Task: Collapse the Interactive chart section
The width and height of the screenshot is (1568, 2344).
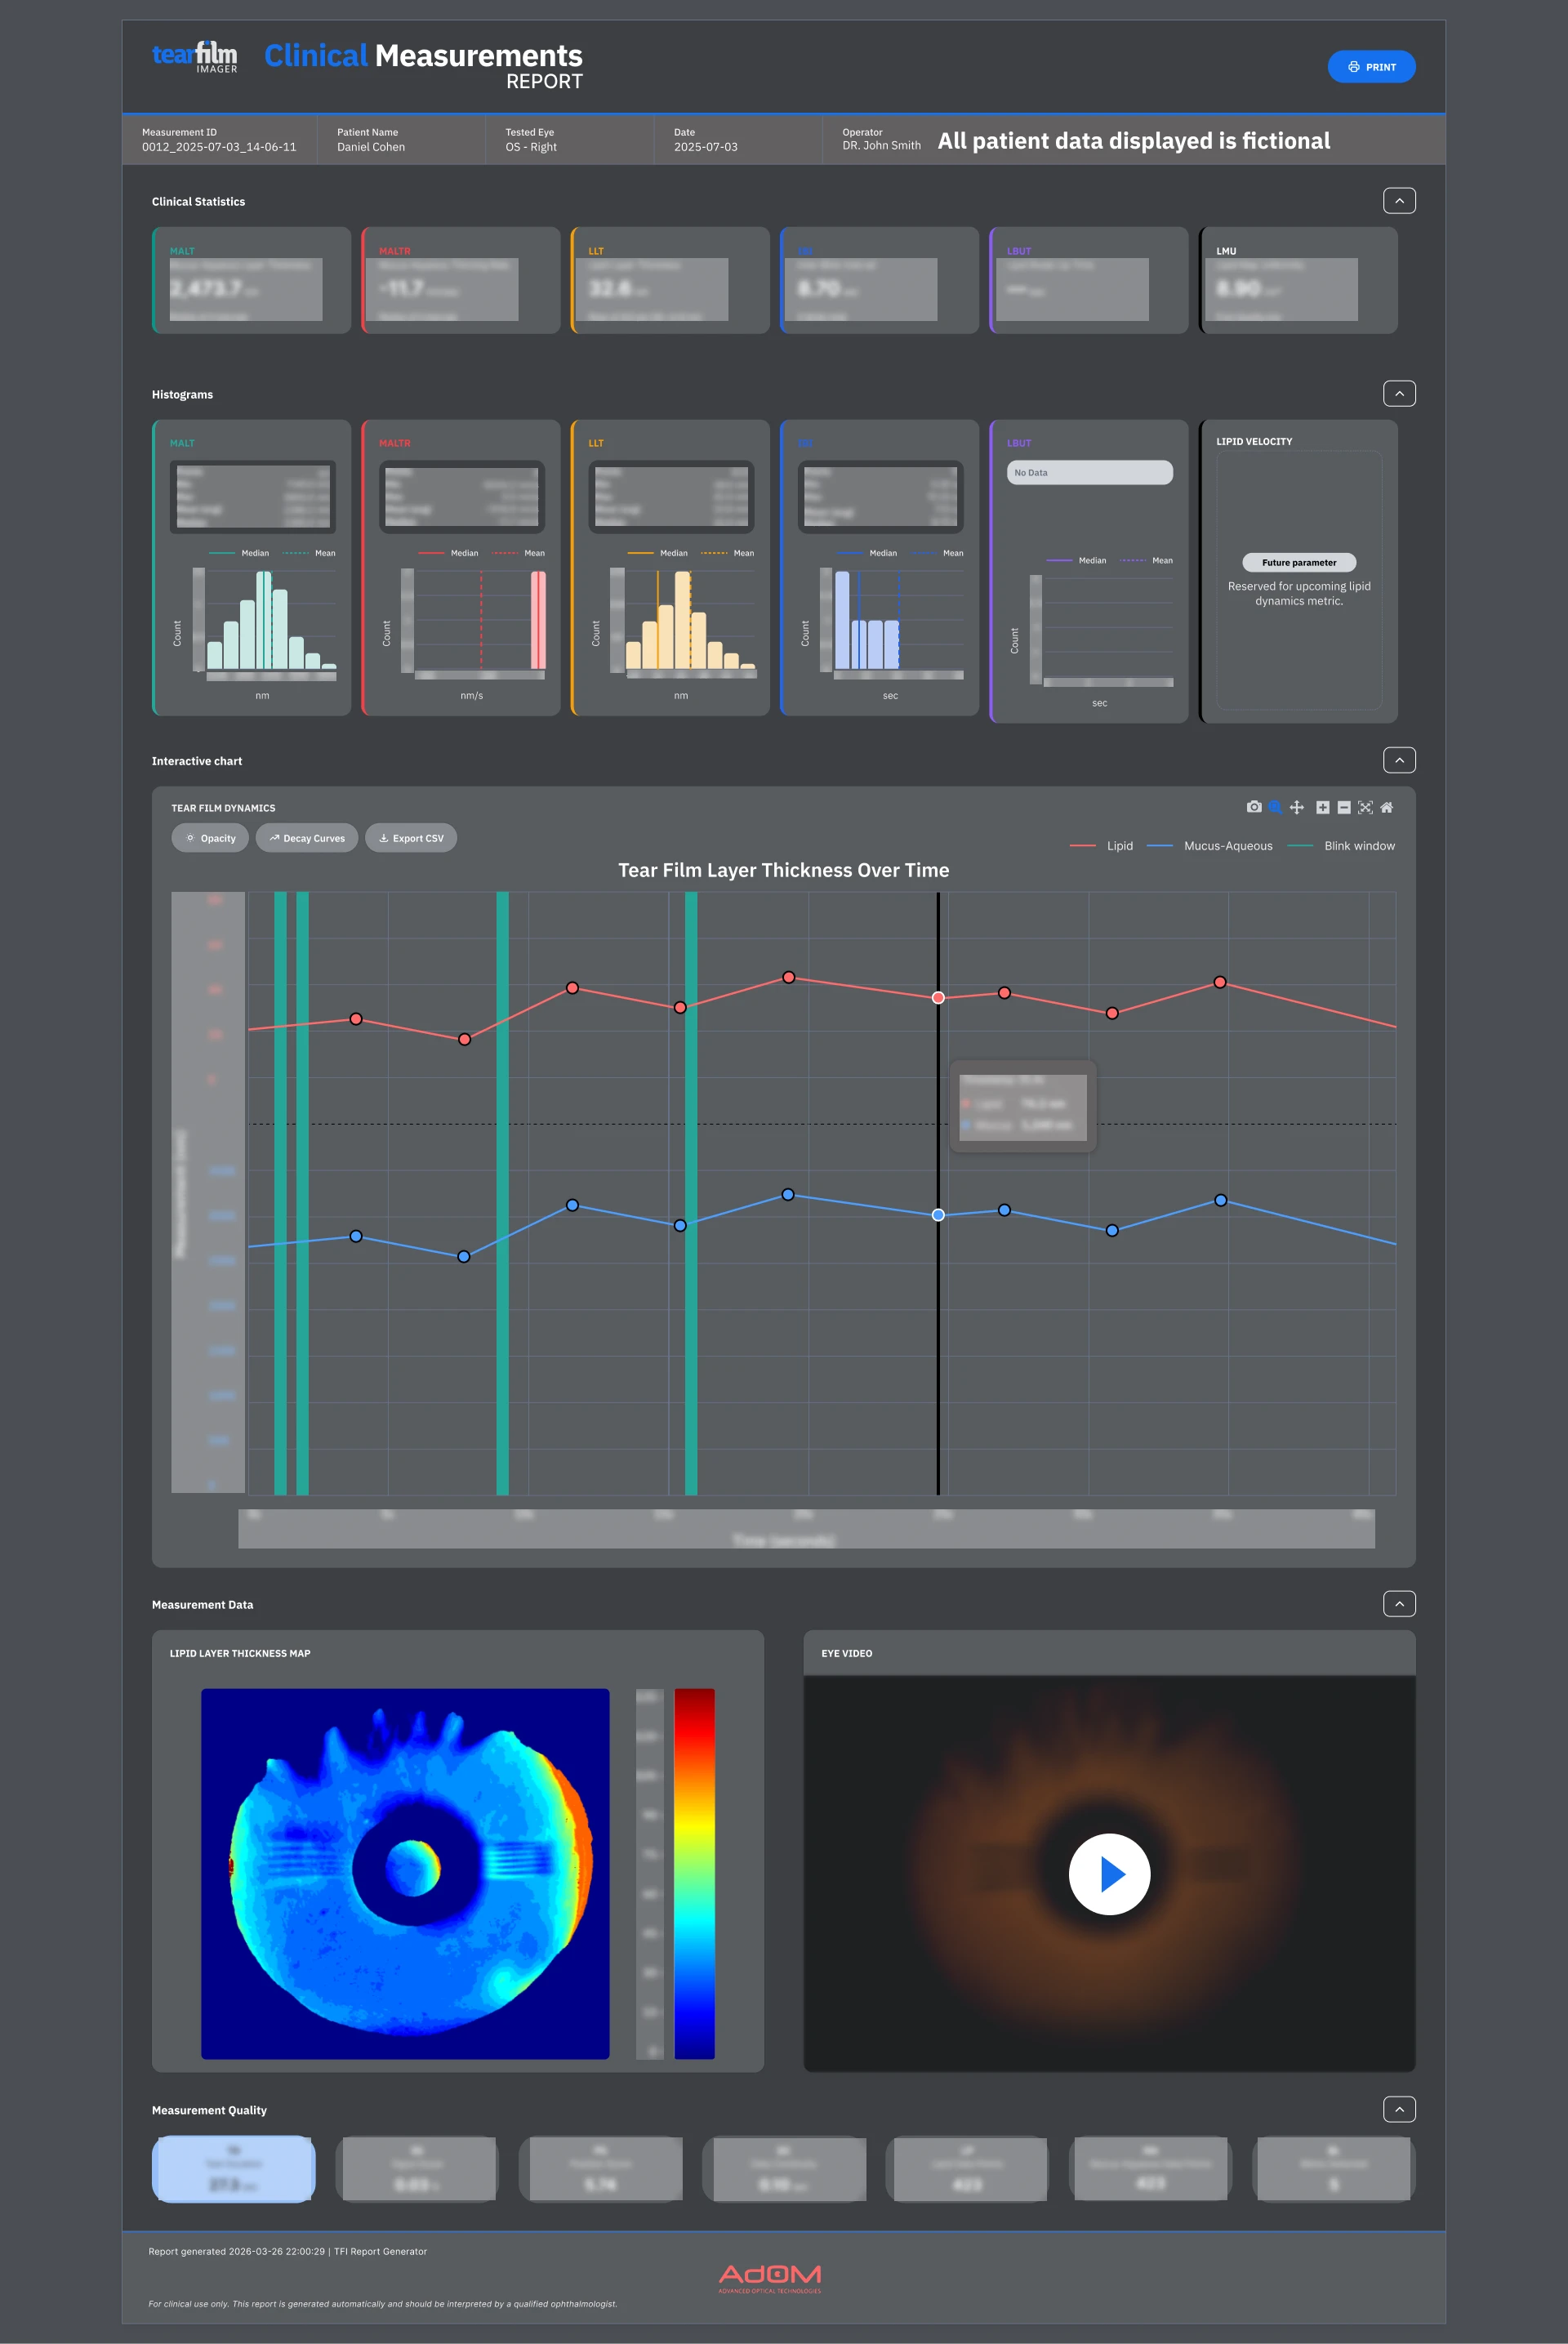Action: coord(1399,760)
